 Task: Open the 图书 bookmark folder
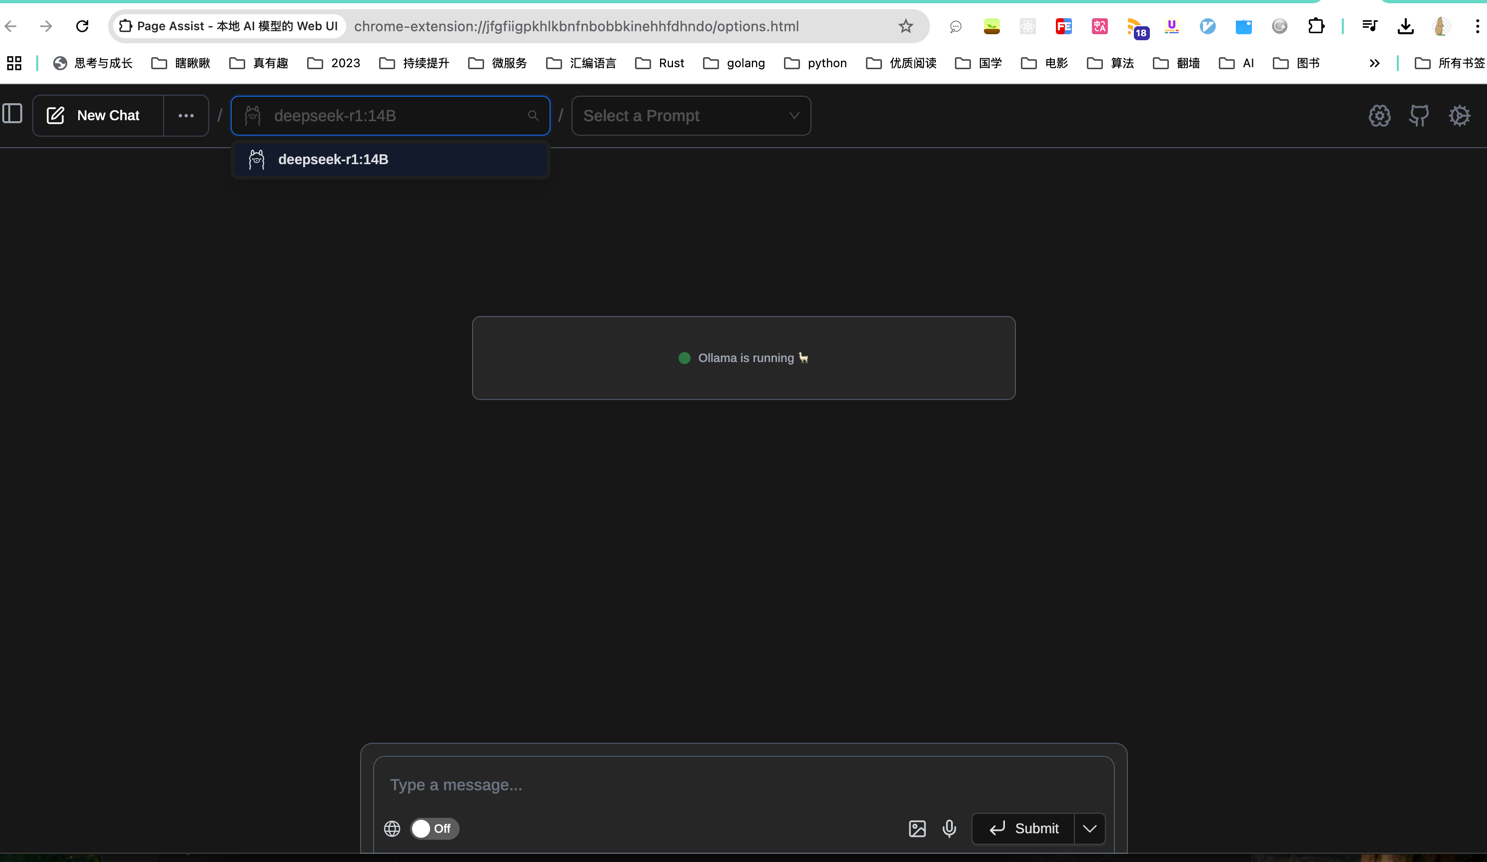pos(1296,63)
